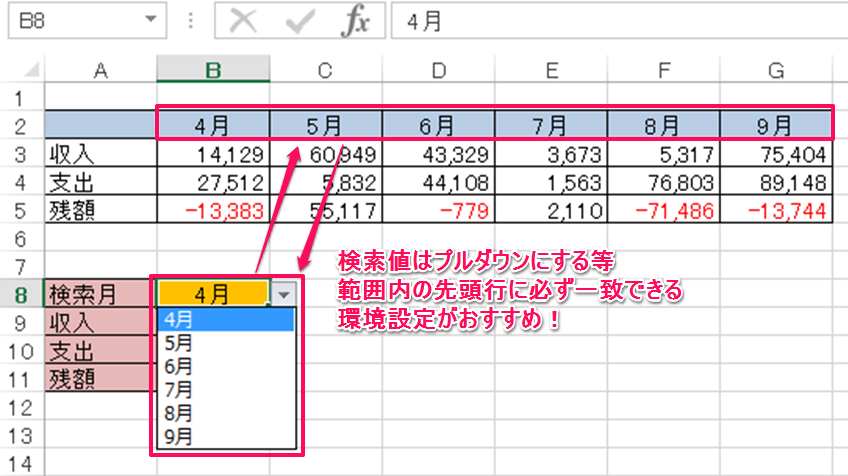Click cell with value -71,486
Screen dimensions: 848x476
[x=663, y=211]
